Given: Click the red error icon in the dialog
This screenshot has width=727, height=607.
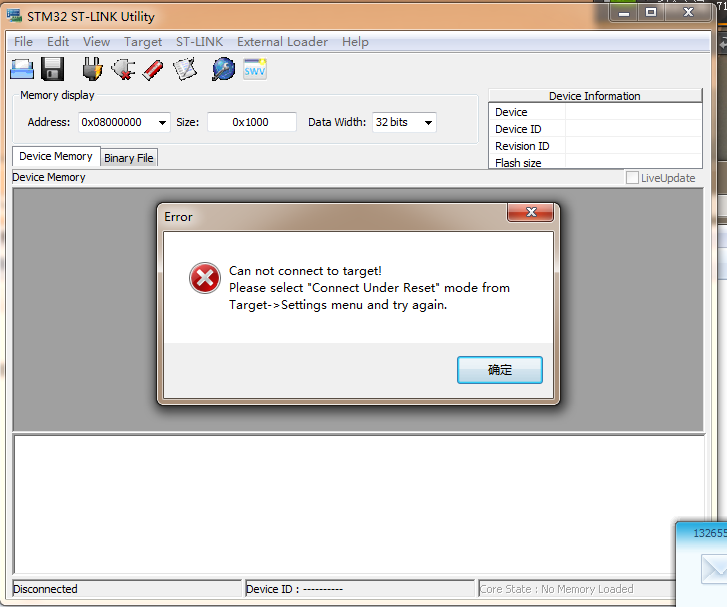Looking at the screenshot, I should [x=204, y=278].
